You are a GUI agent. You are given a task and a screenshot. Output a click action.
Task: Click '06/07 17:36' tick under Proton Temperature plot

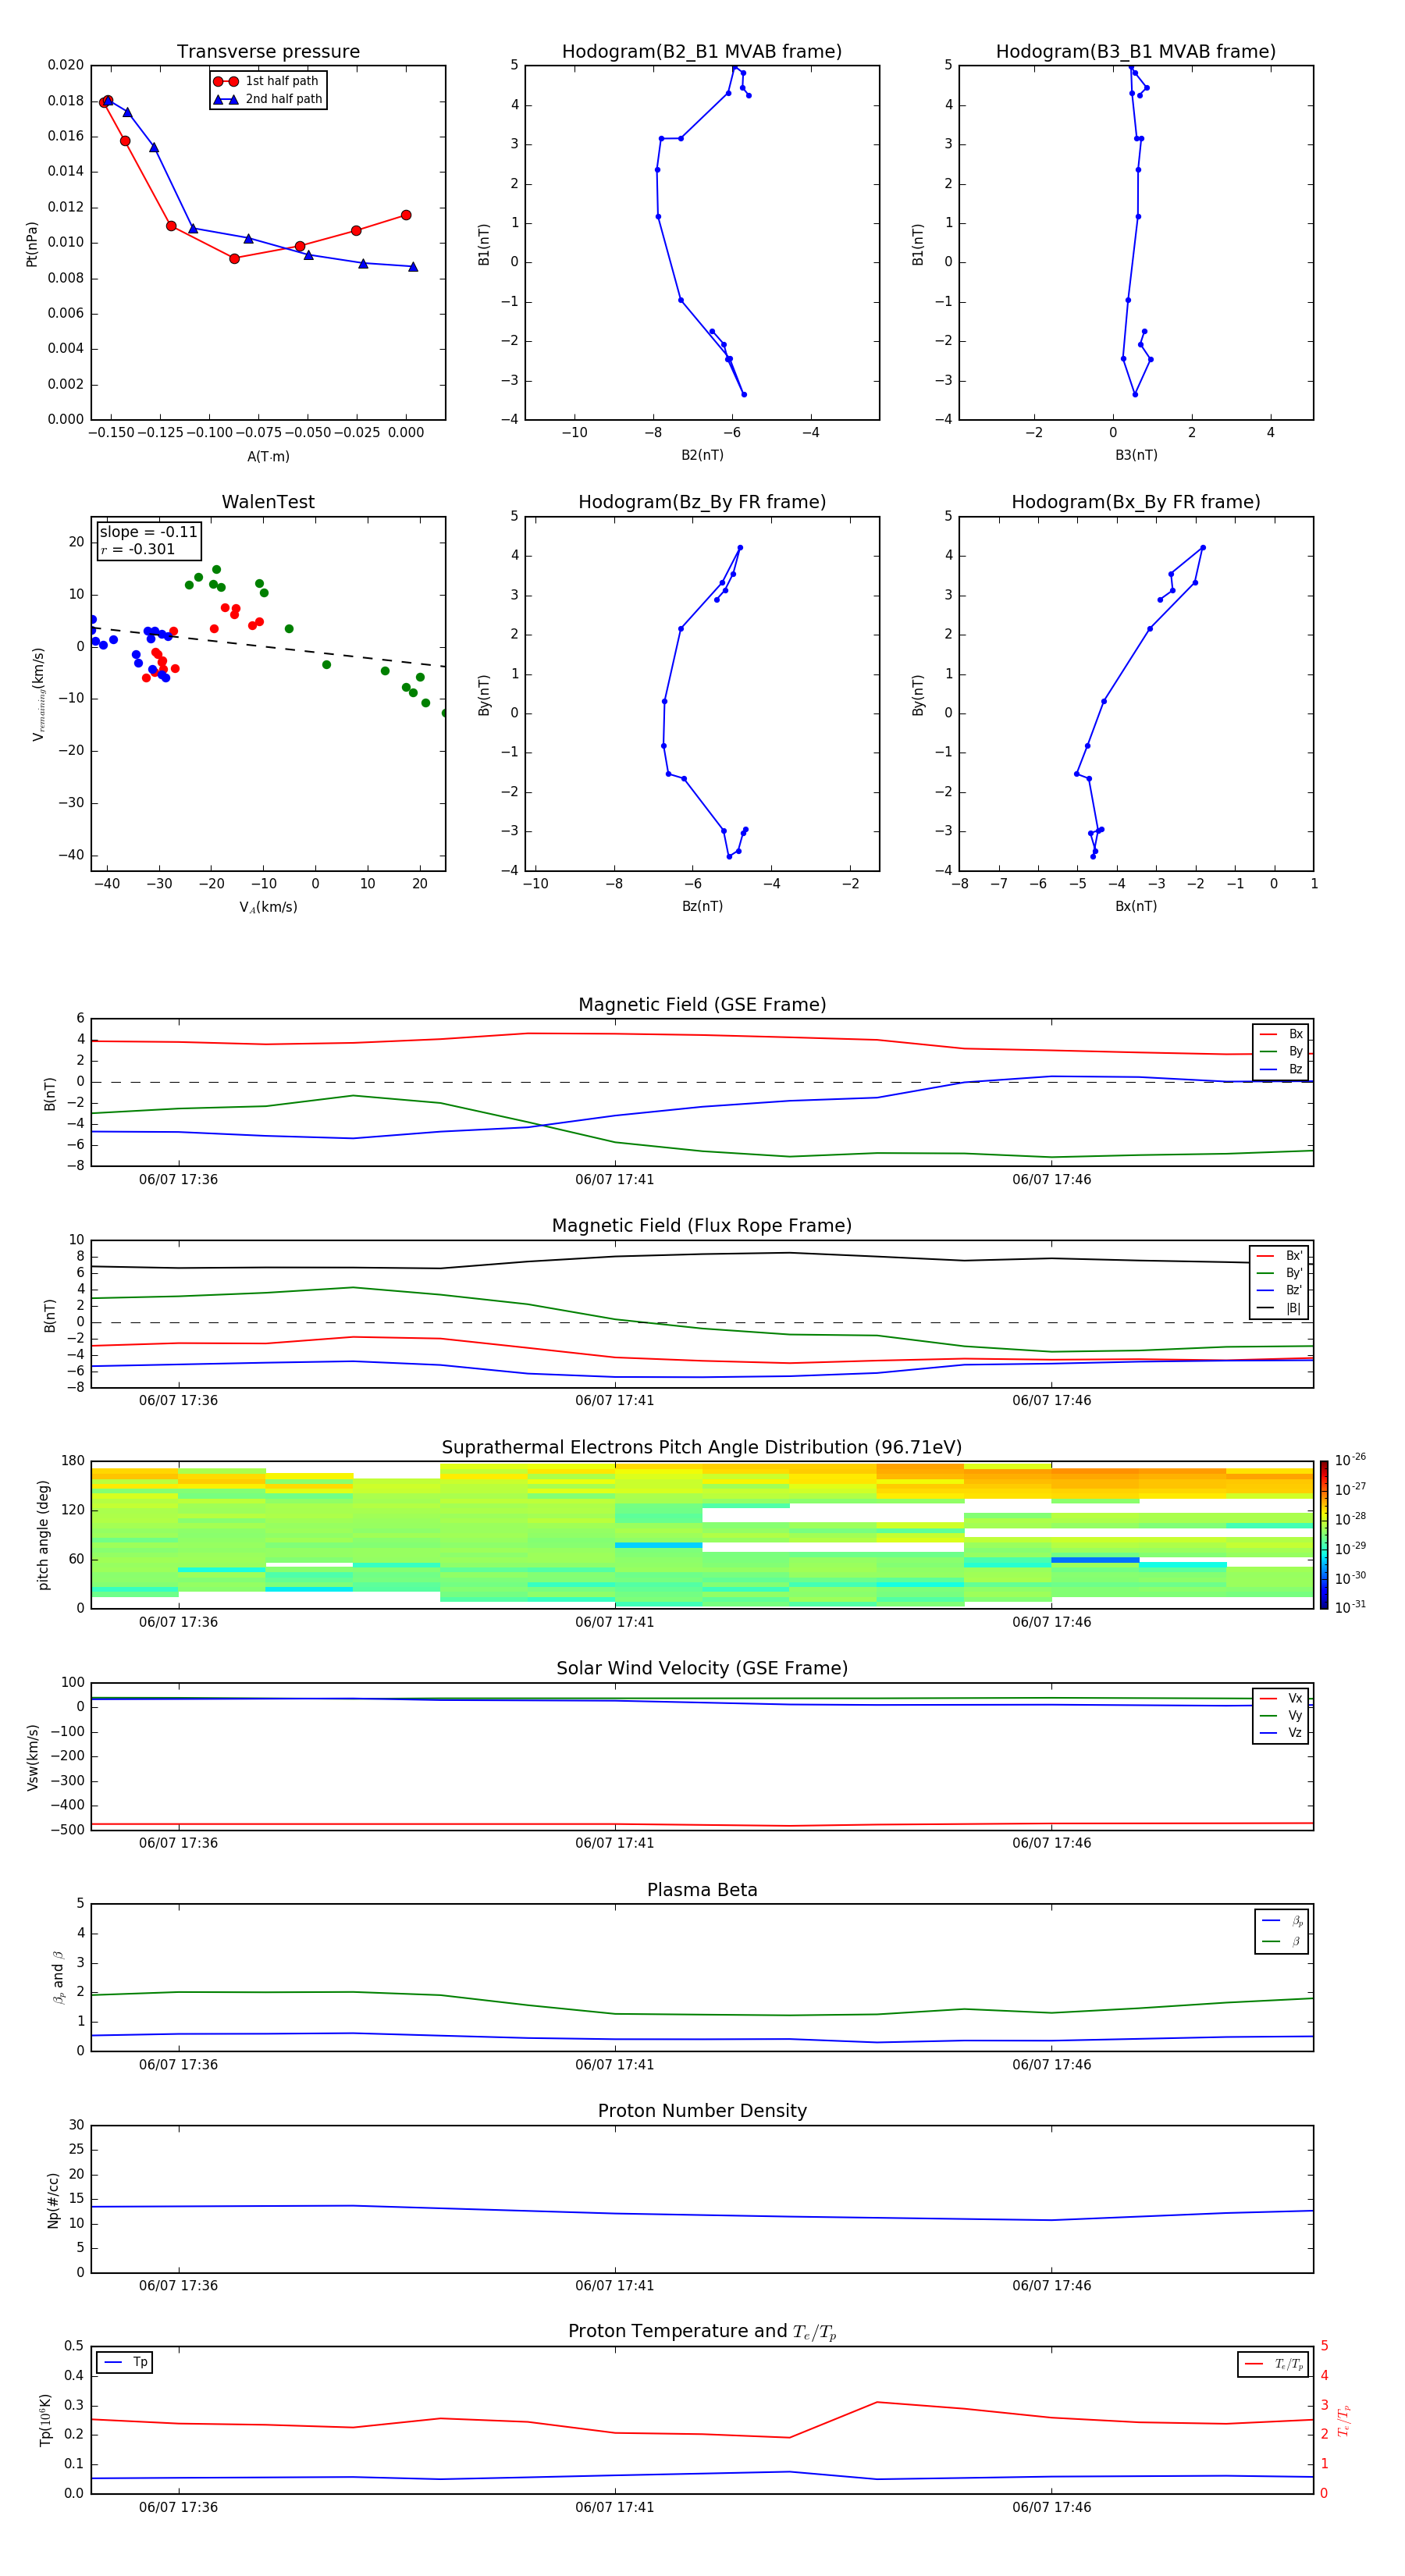[x=178, y=2507]
